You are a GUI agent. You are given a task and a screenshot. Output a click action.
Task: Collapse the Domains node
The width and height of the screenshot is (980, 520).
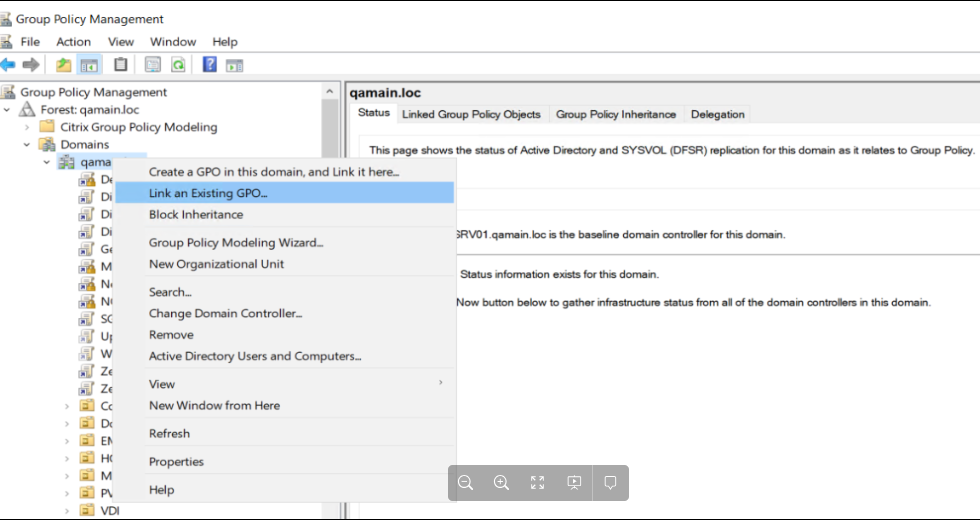click(x=27, y=144)
